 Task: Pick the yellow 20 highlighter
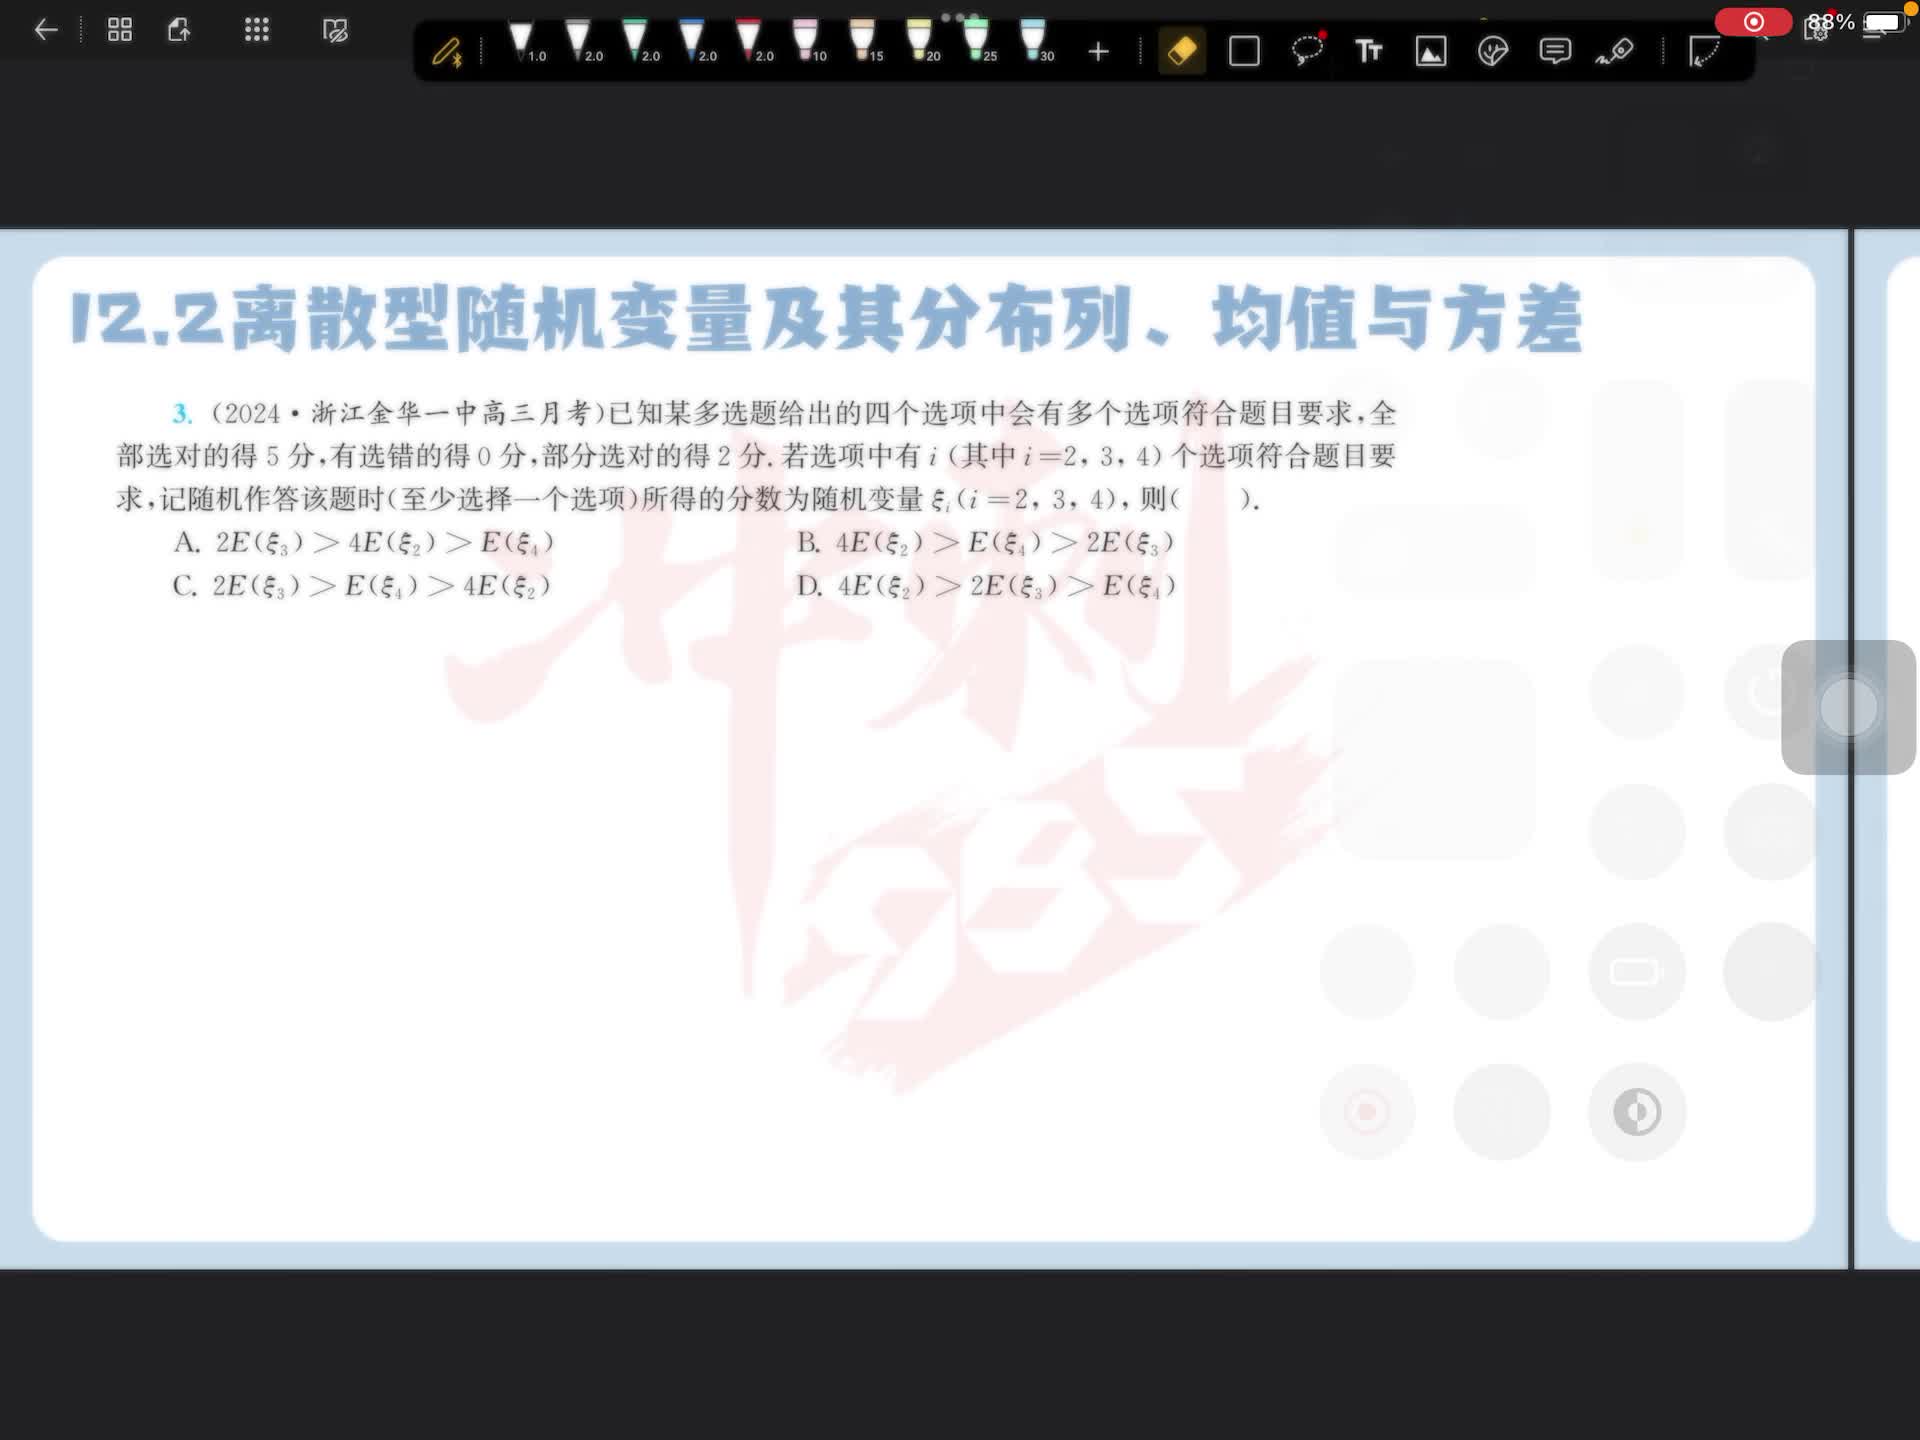click(x=919, y=42)
